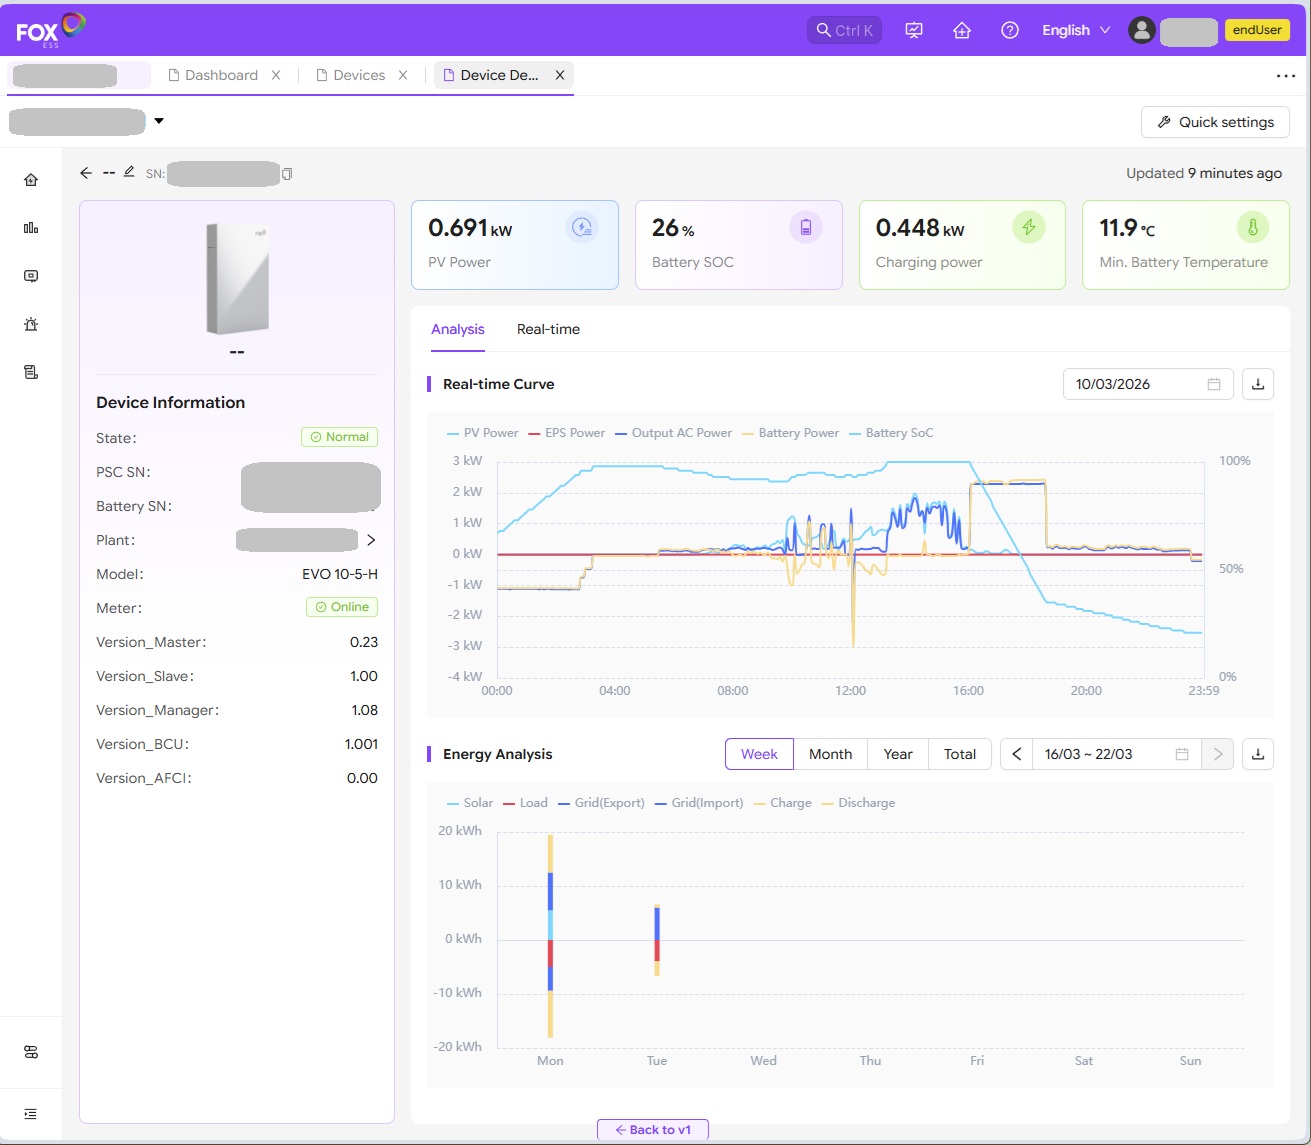Click the home icon in top bar

tap(962, 30)
